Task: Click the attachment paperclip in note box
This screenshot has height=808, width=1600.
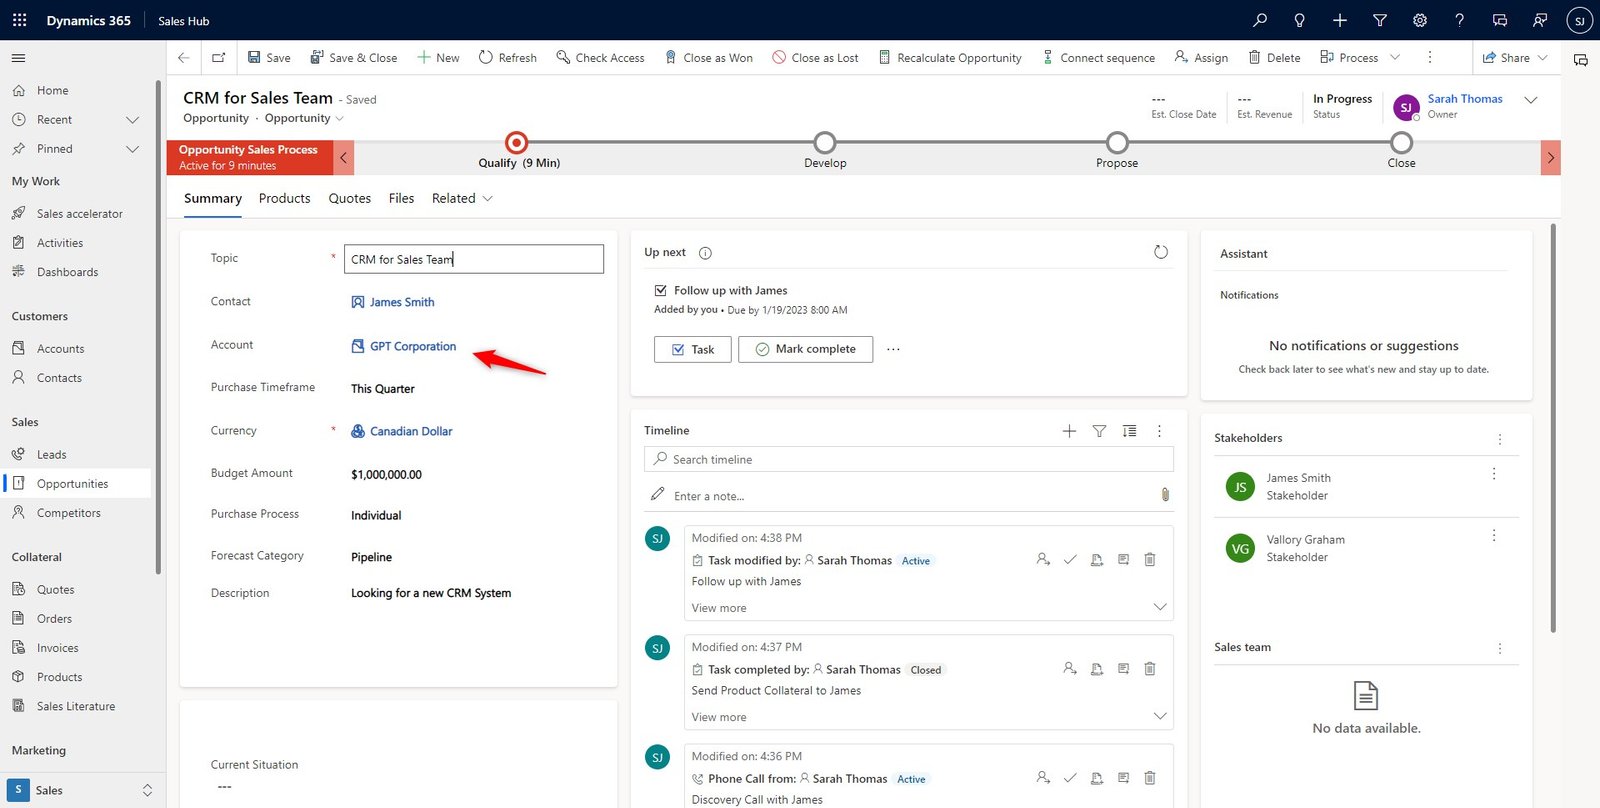Action: pyautogui.click(x=1165, y=494)
